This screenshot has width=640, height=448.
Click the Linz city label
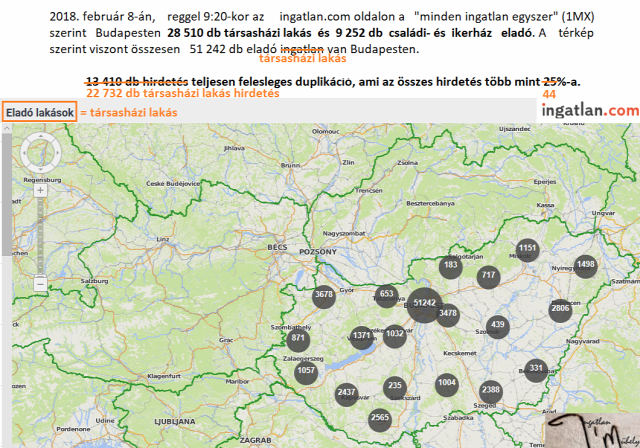pyautogui.click(x=162, y=239)
